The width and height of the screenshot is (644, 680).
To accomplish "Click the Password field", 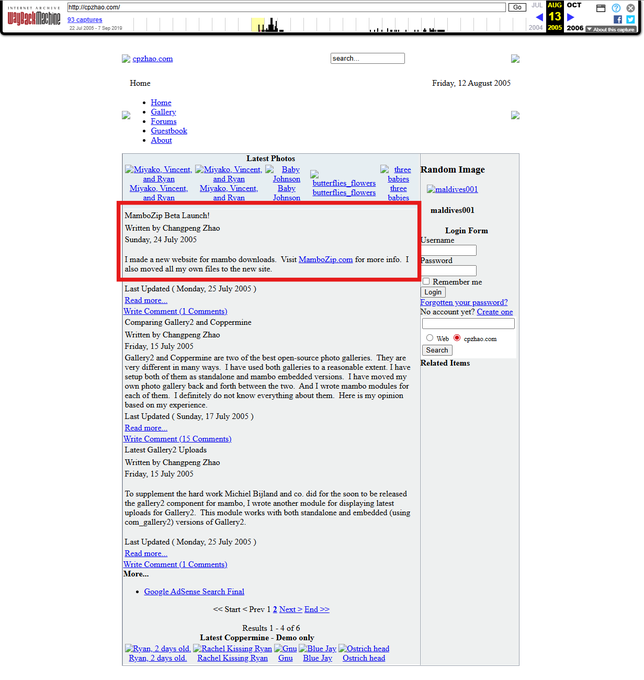I will click(449, 271).
